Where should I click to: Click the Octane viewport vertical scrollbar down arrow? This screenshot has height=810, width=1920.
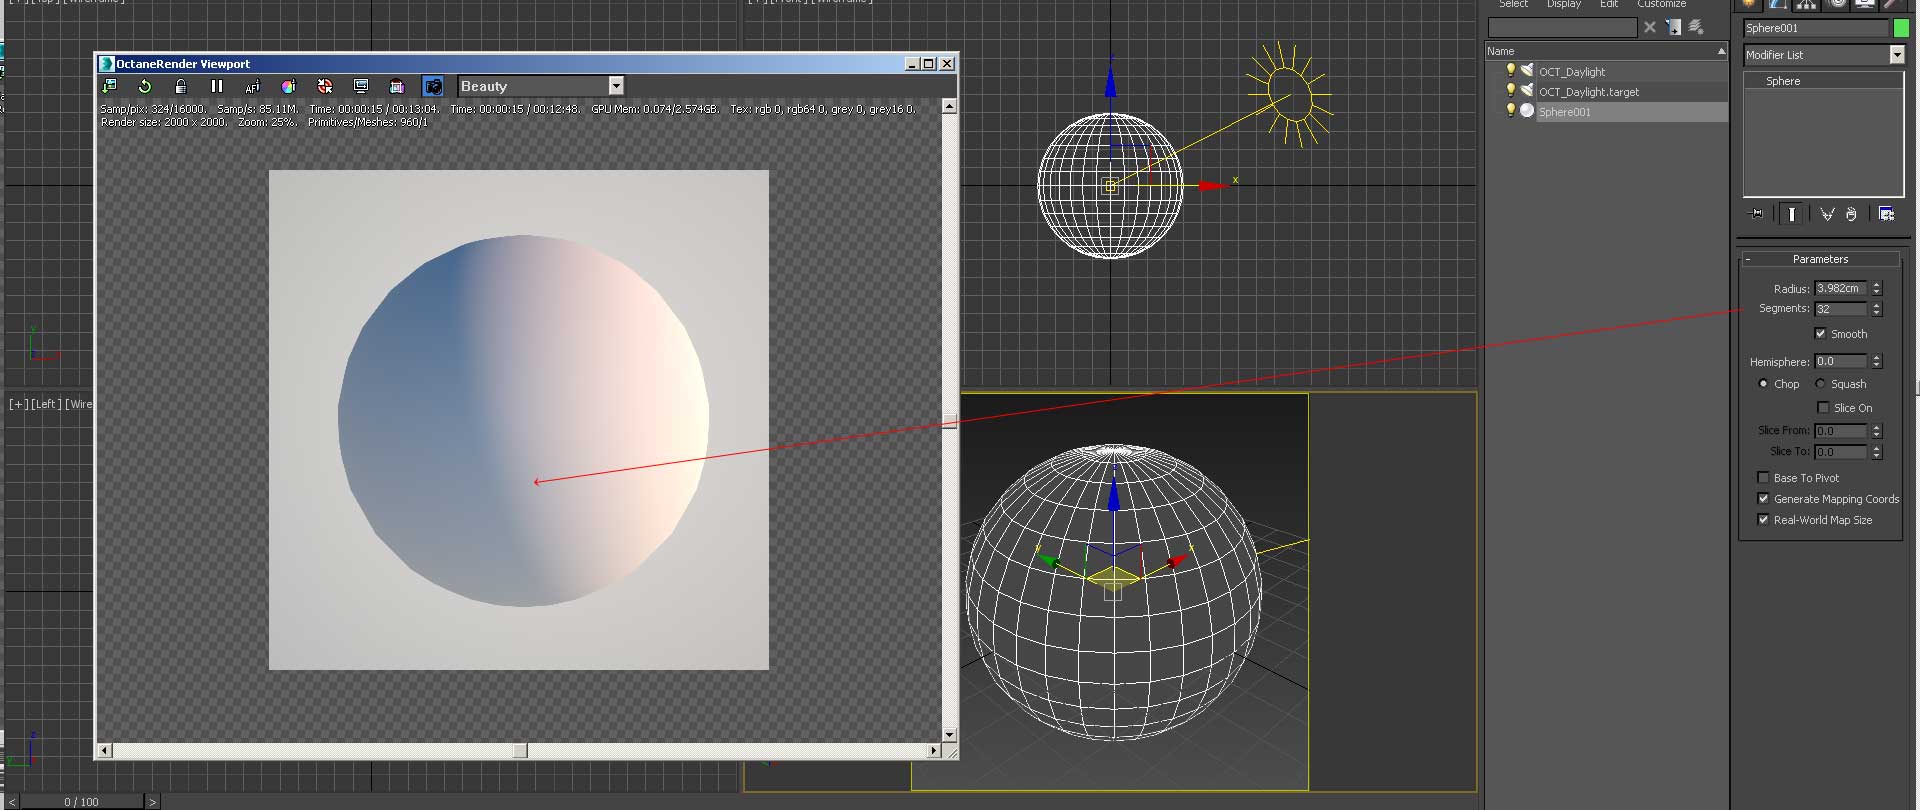point(949,735)
